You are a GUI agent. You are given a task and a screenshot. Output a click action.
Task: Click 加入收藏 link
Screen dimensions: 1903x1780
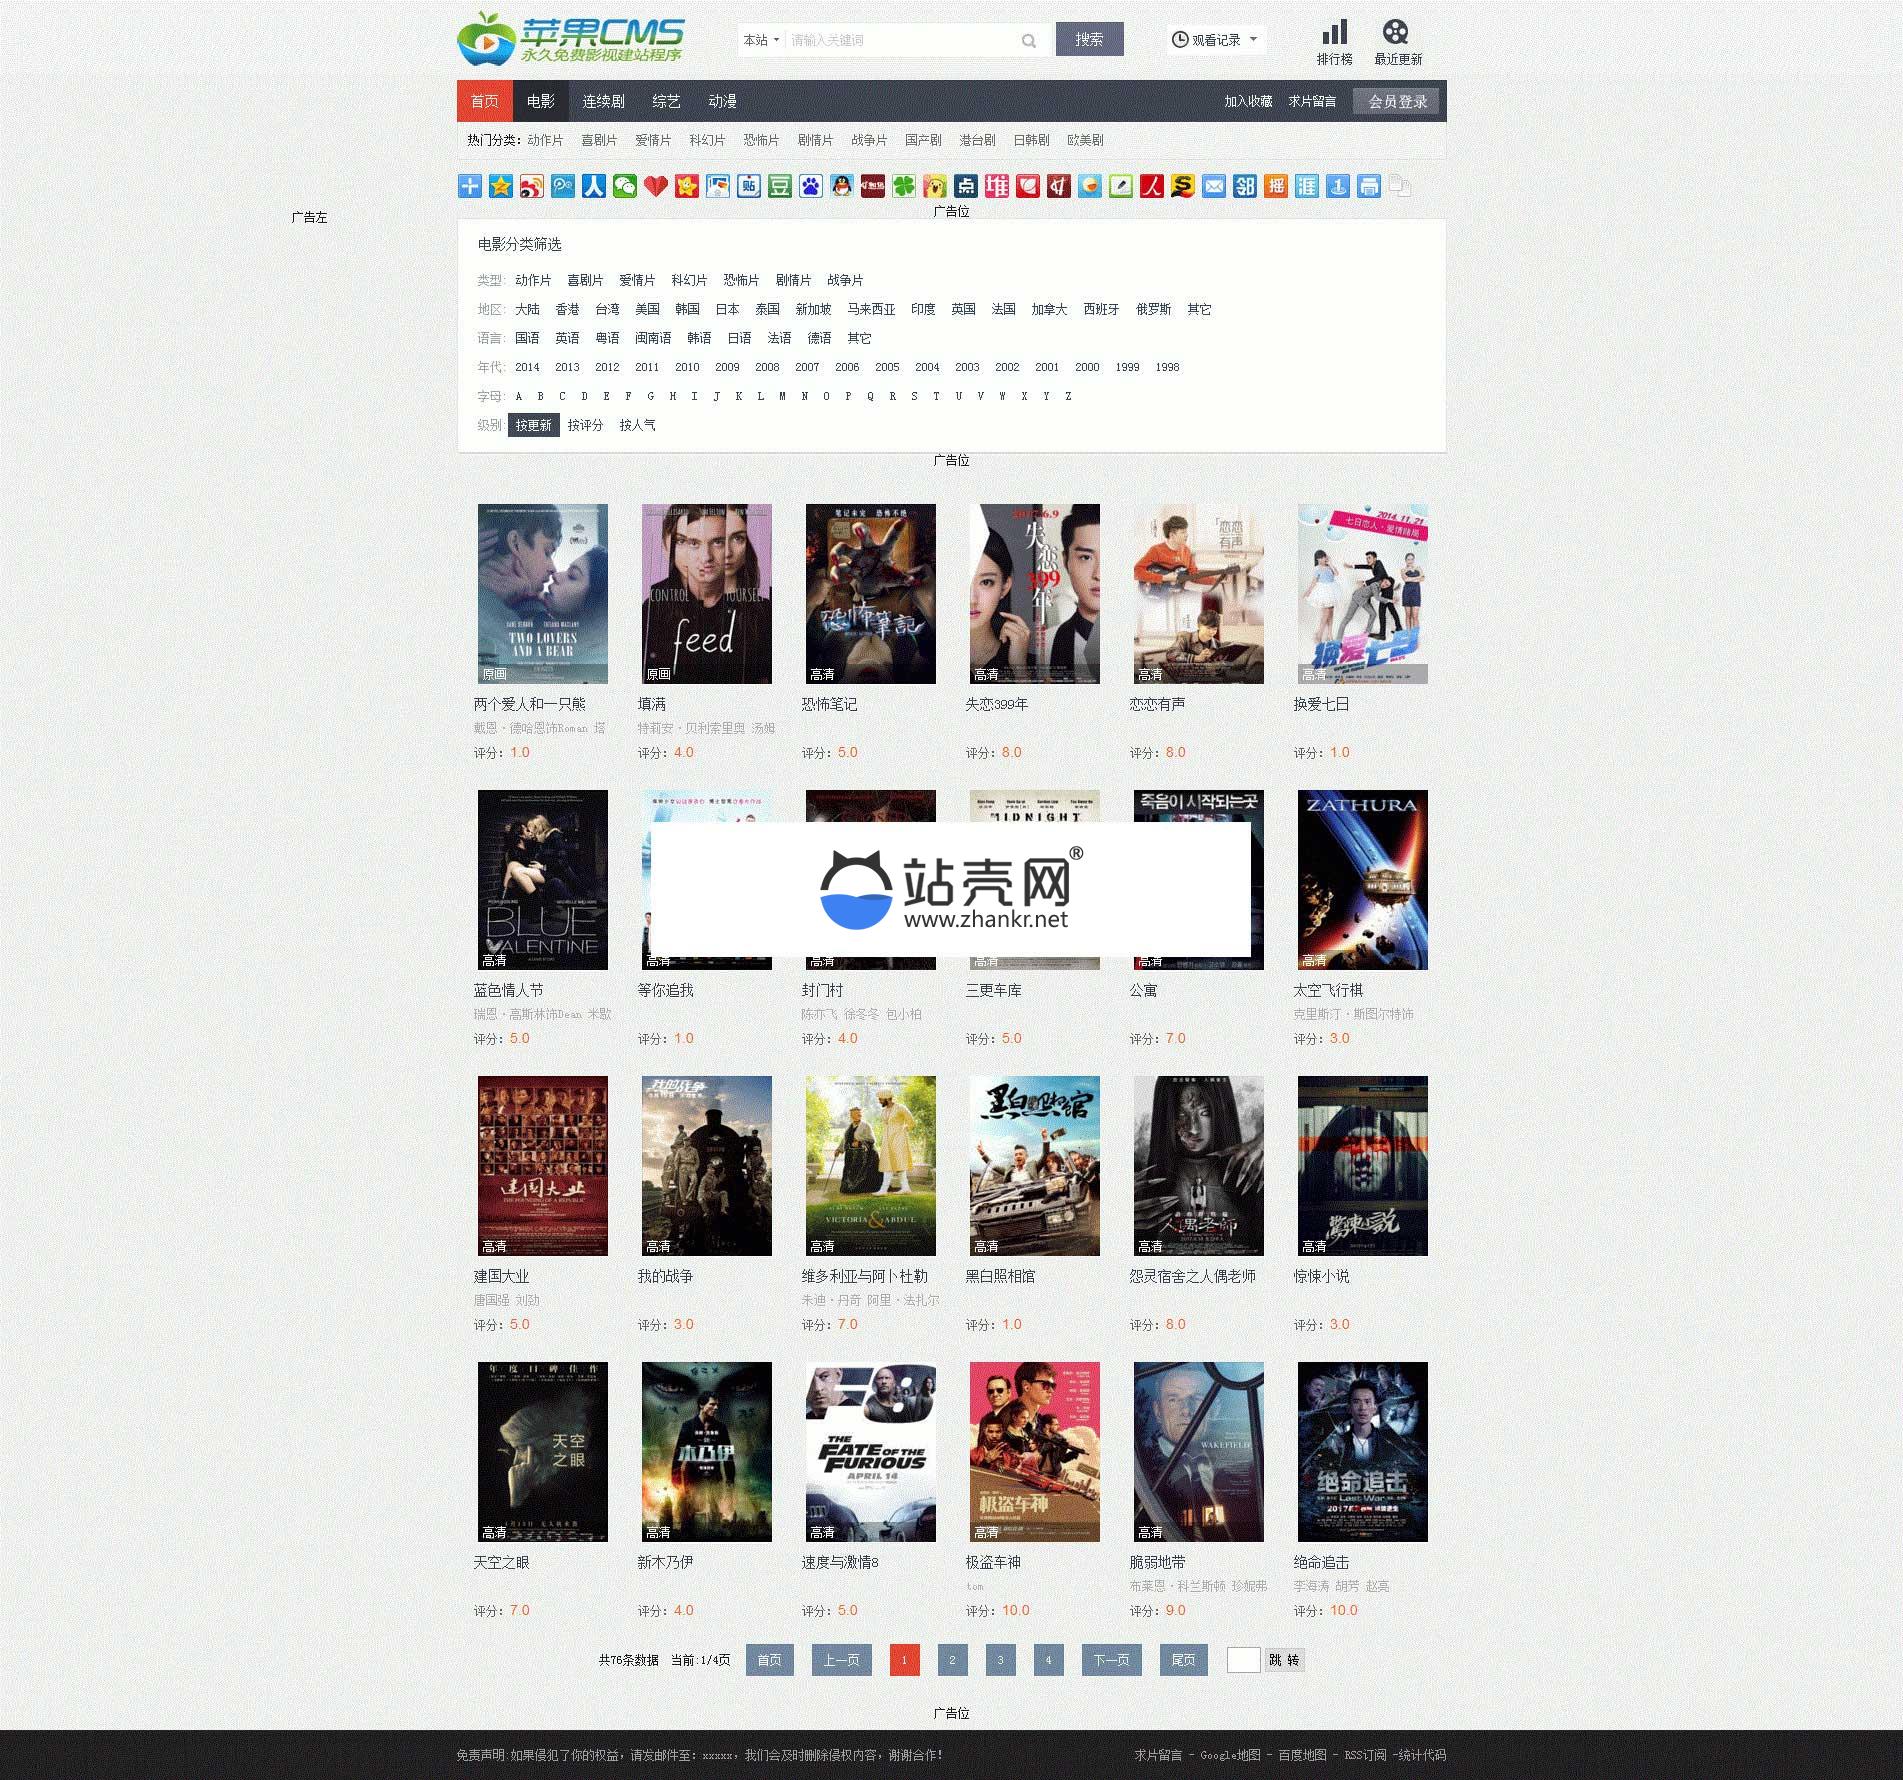(x=1247, y=101)
